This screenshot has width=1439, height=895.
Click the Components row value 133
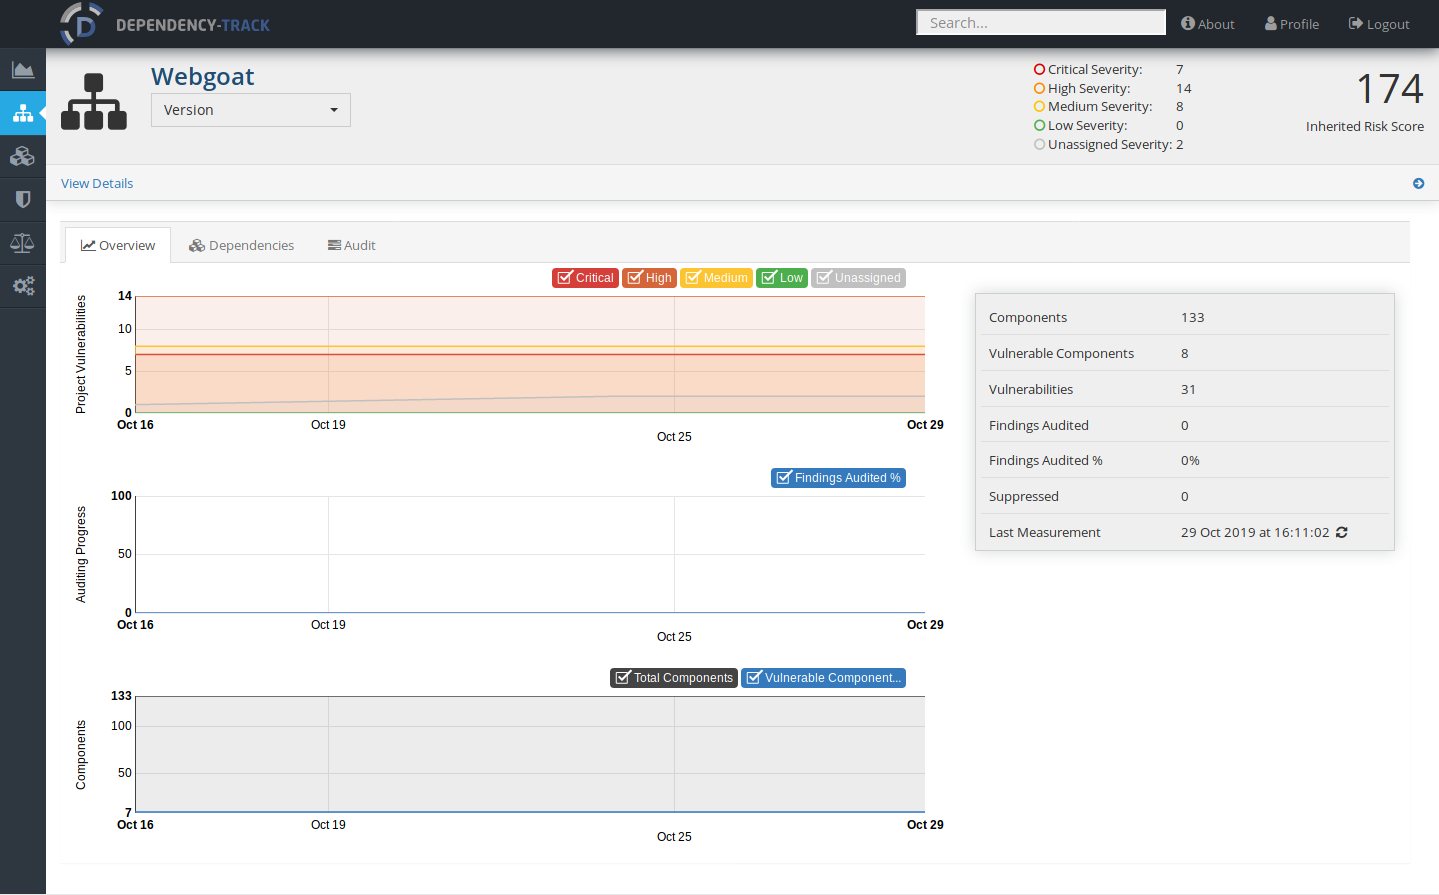coord(1193,318)
